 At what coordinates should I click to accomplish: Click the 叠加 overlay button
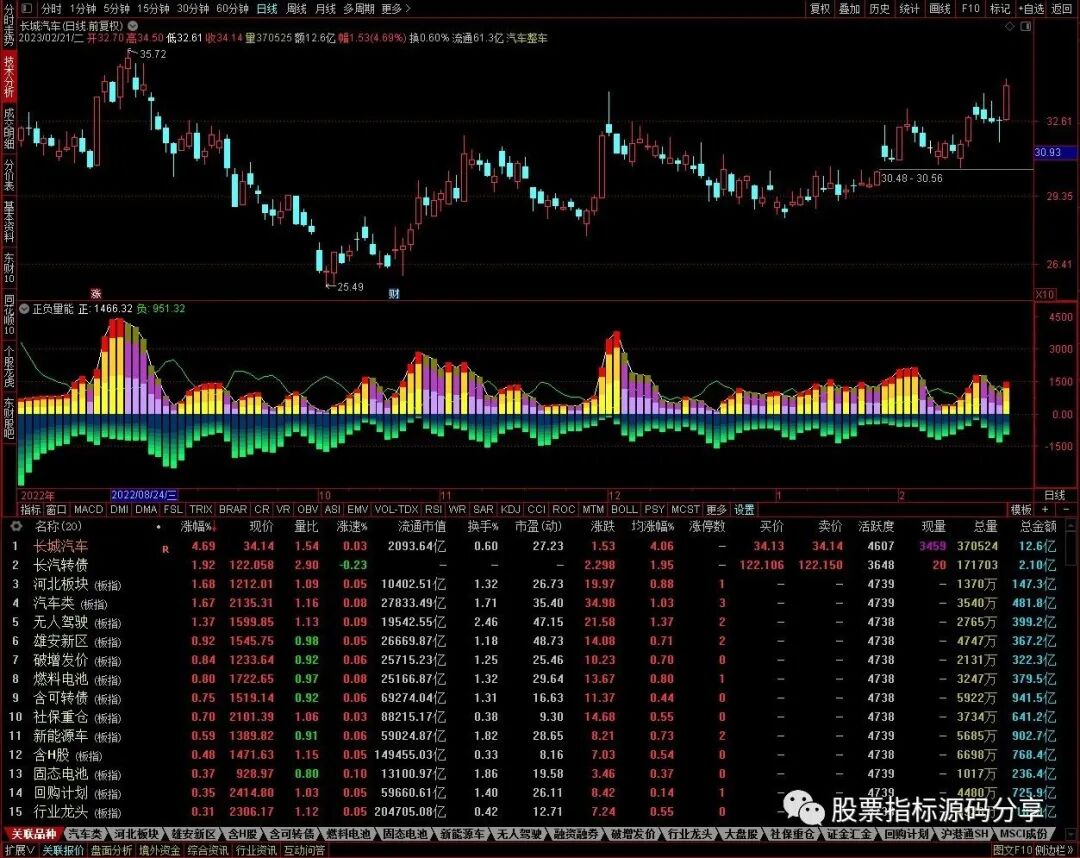(849, 8)
